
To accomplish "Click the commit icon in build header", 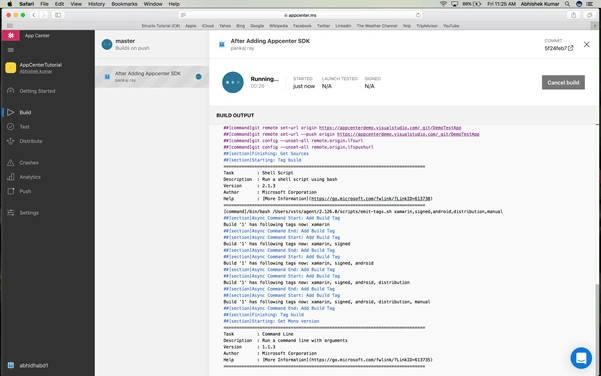I will pos(222,44).
